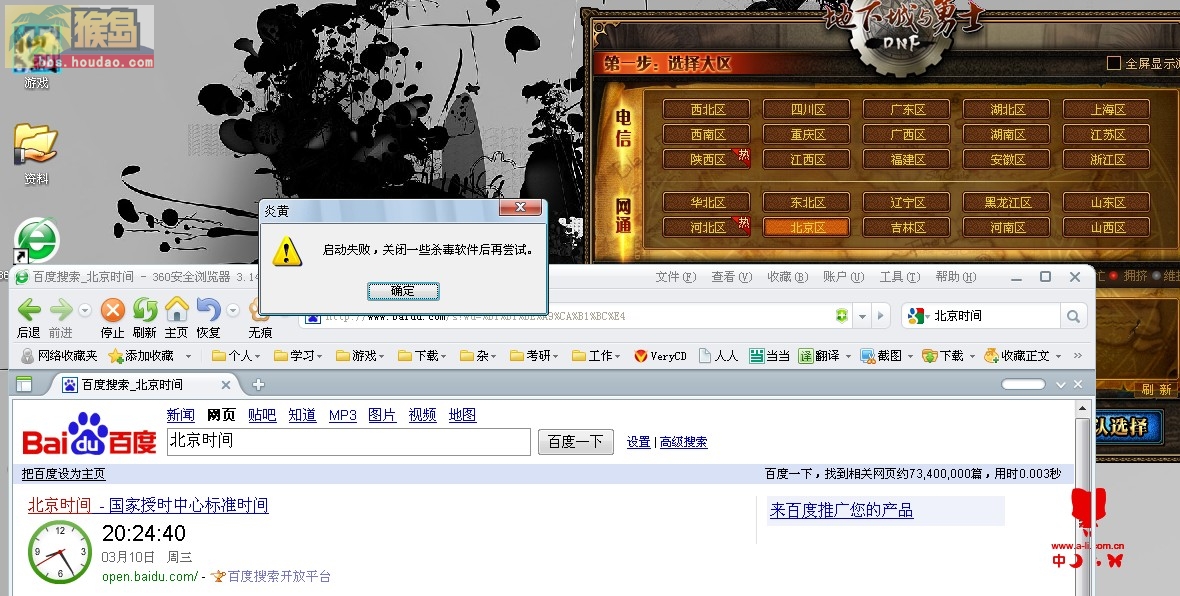Expand the 工作 bookmark folder
Viewport: 1180px width, 596px height.
[x=596, y=355]
